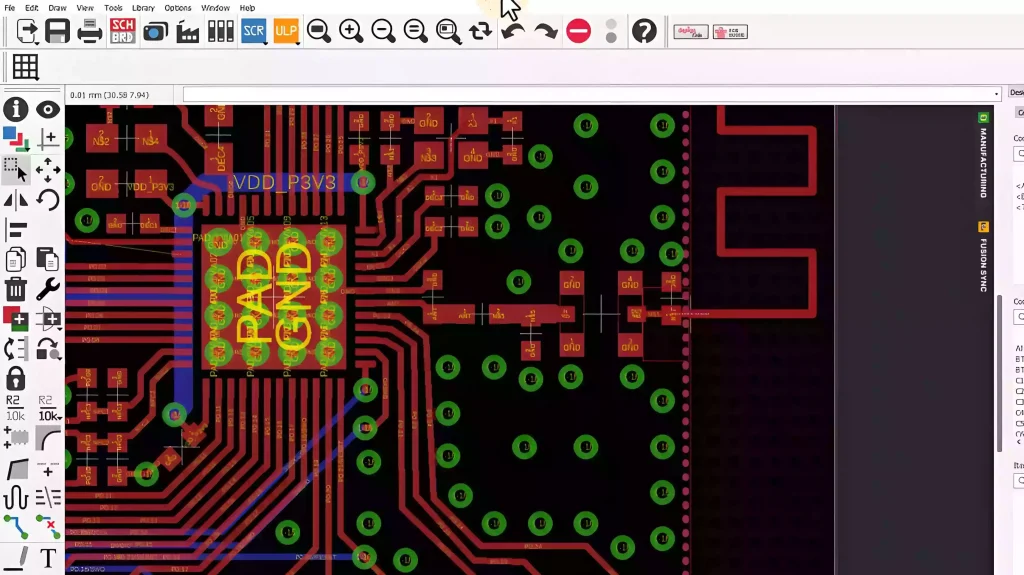
Task: Zoom to fit the board
Action: (319, 31)
